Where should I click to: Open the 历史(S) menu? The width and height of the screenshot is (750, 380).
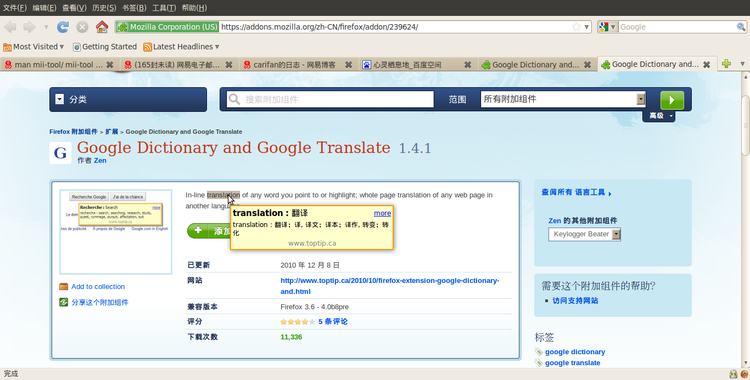[x=104, y=8]
